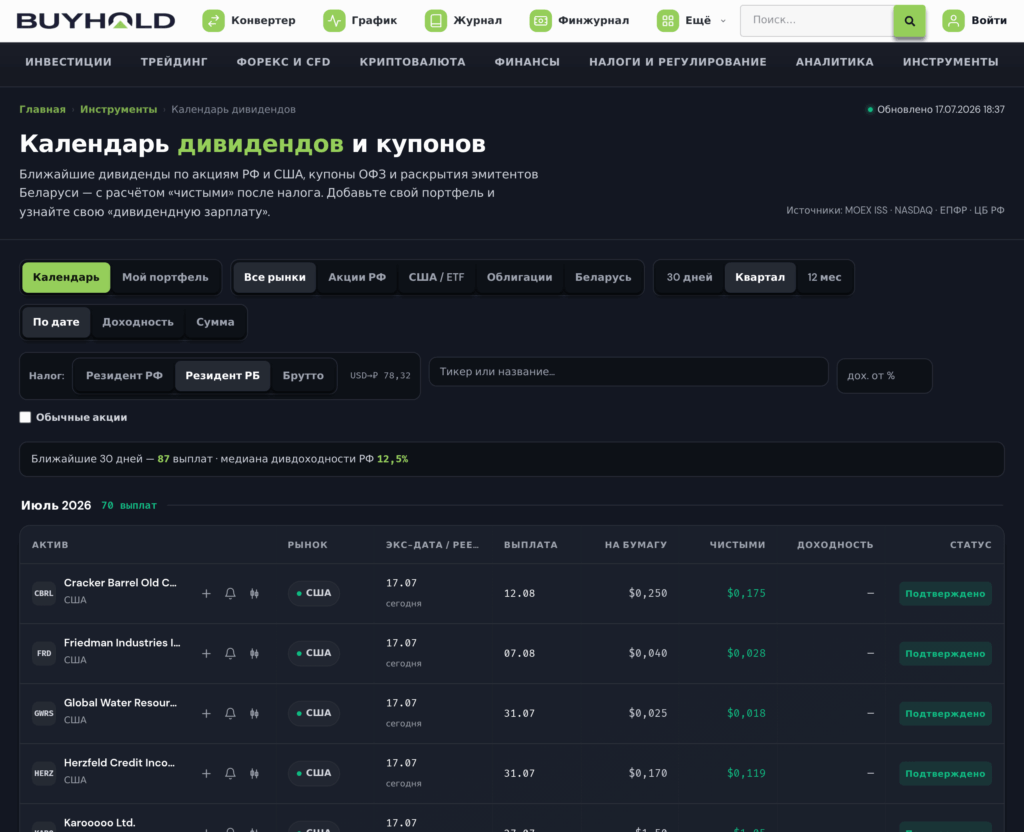Image resolution: width=1024 pixels, height=832 pixels.
Task: Set bell alert for Cracker Barrel
Action: point(231,594)
